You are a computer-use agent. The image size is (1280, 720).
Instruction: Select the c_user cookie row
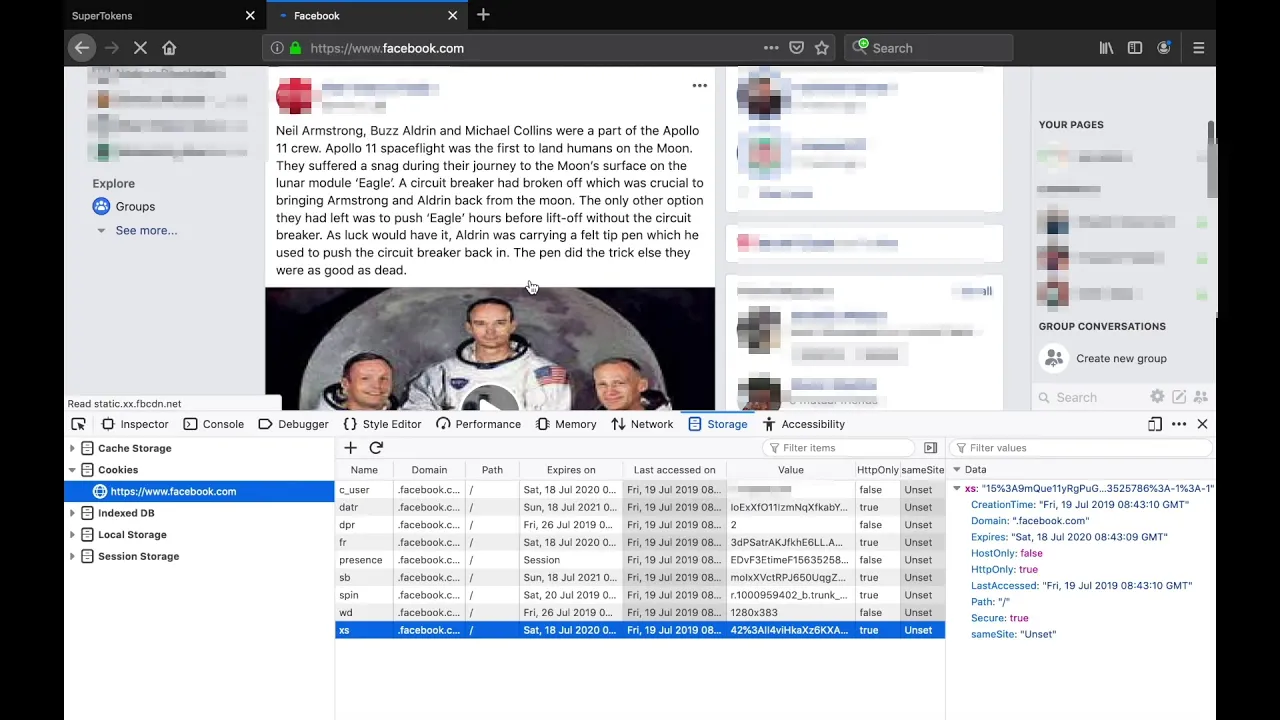pos(640,490)
